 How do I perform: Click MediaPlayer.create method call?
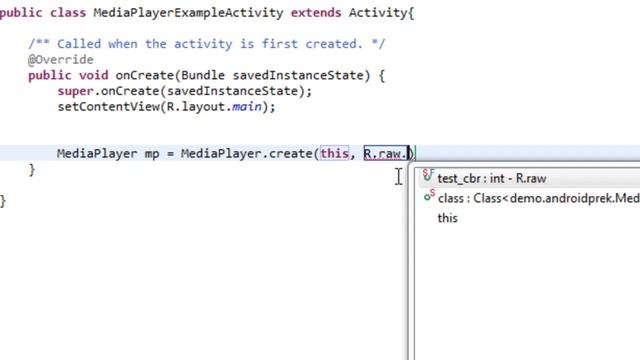(247, 154)
